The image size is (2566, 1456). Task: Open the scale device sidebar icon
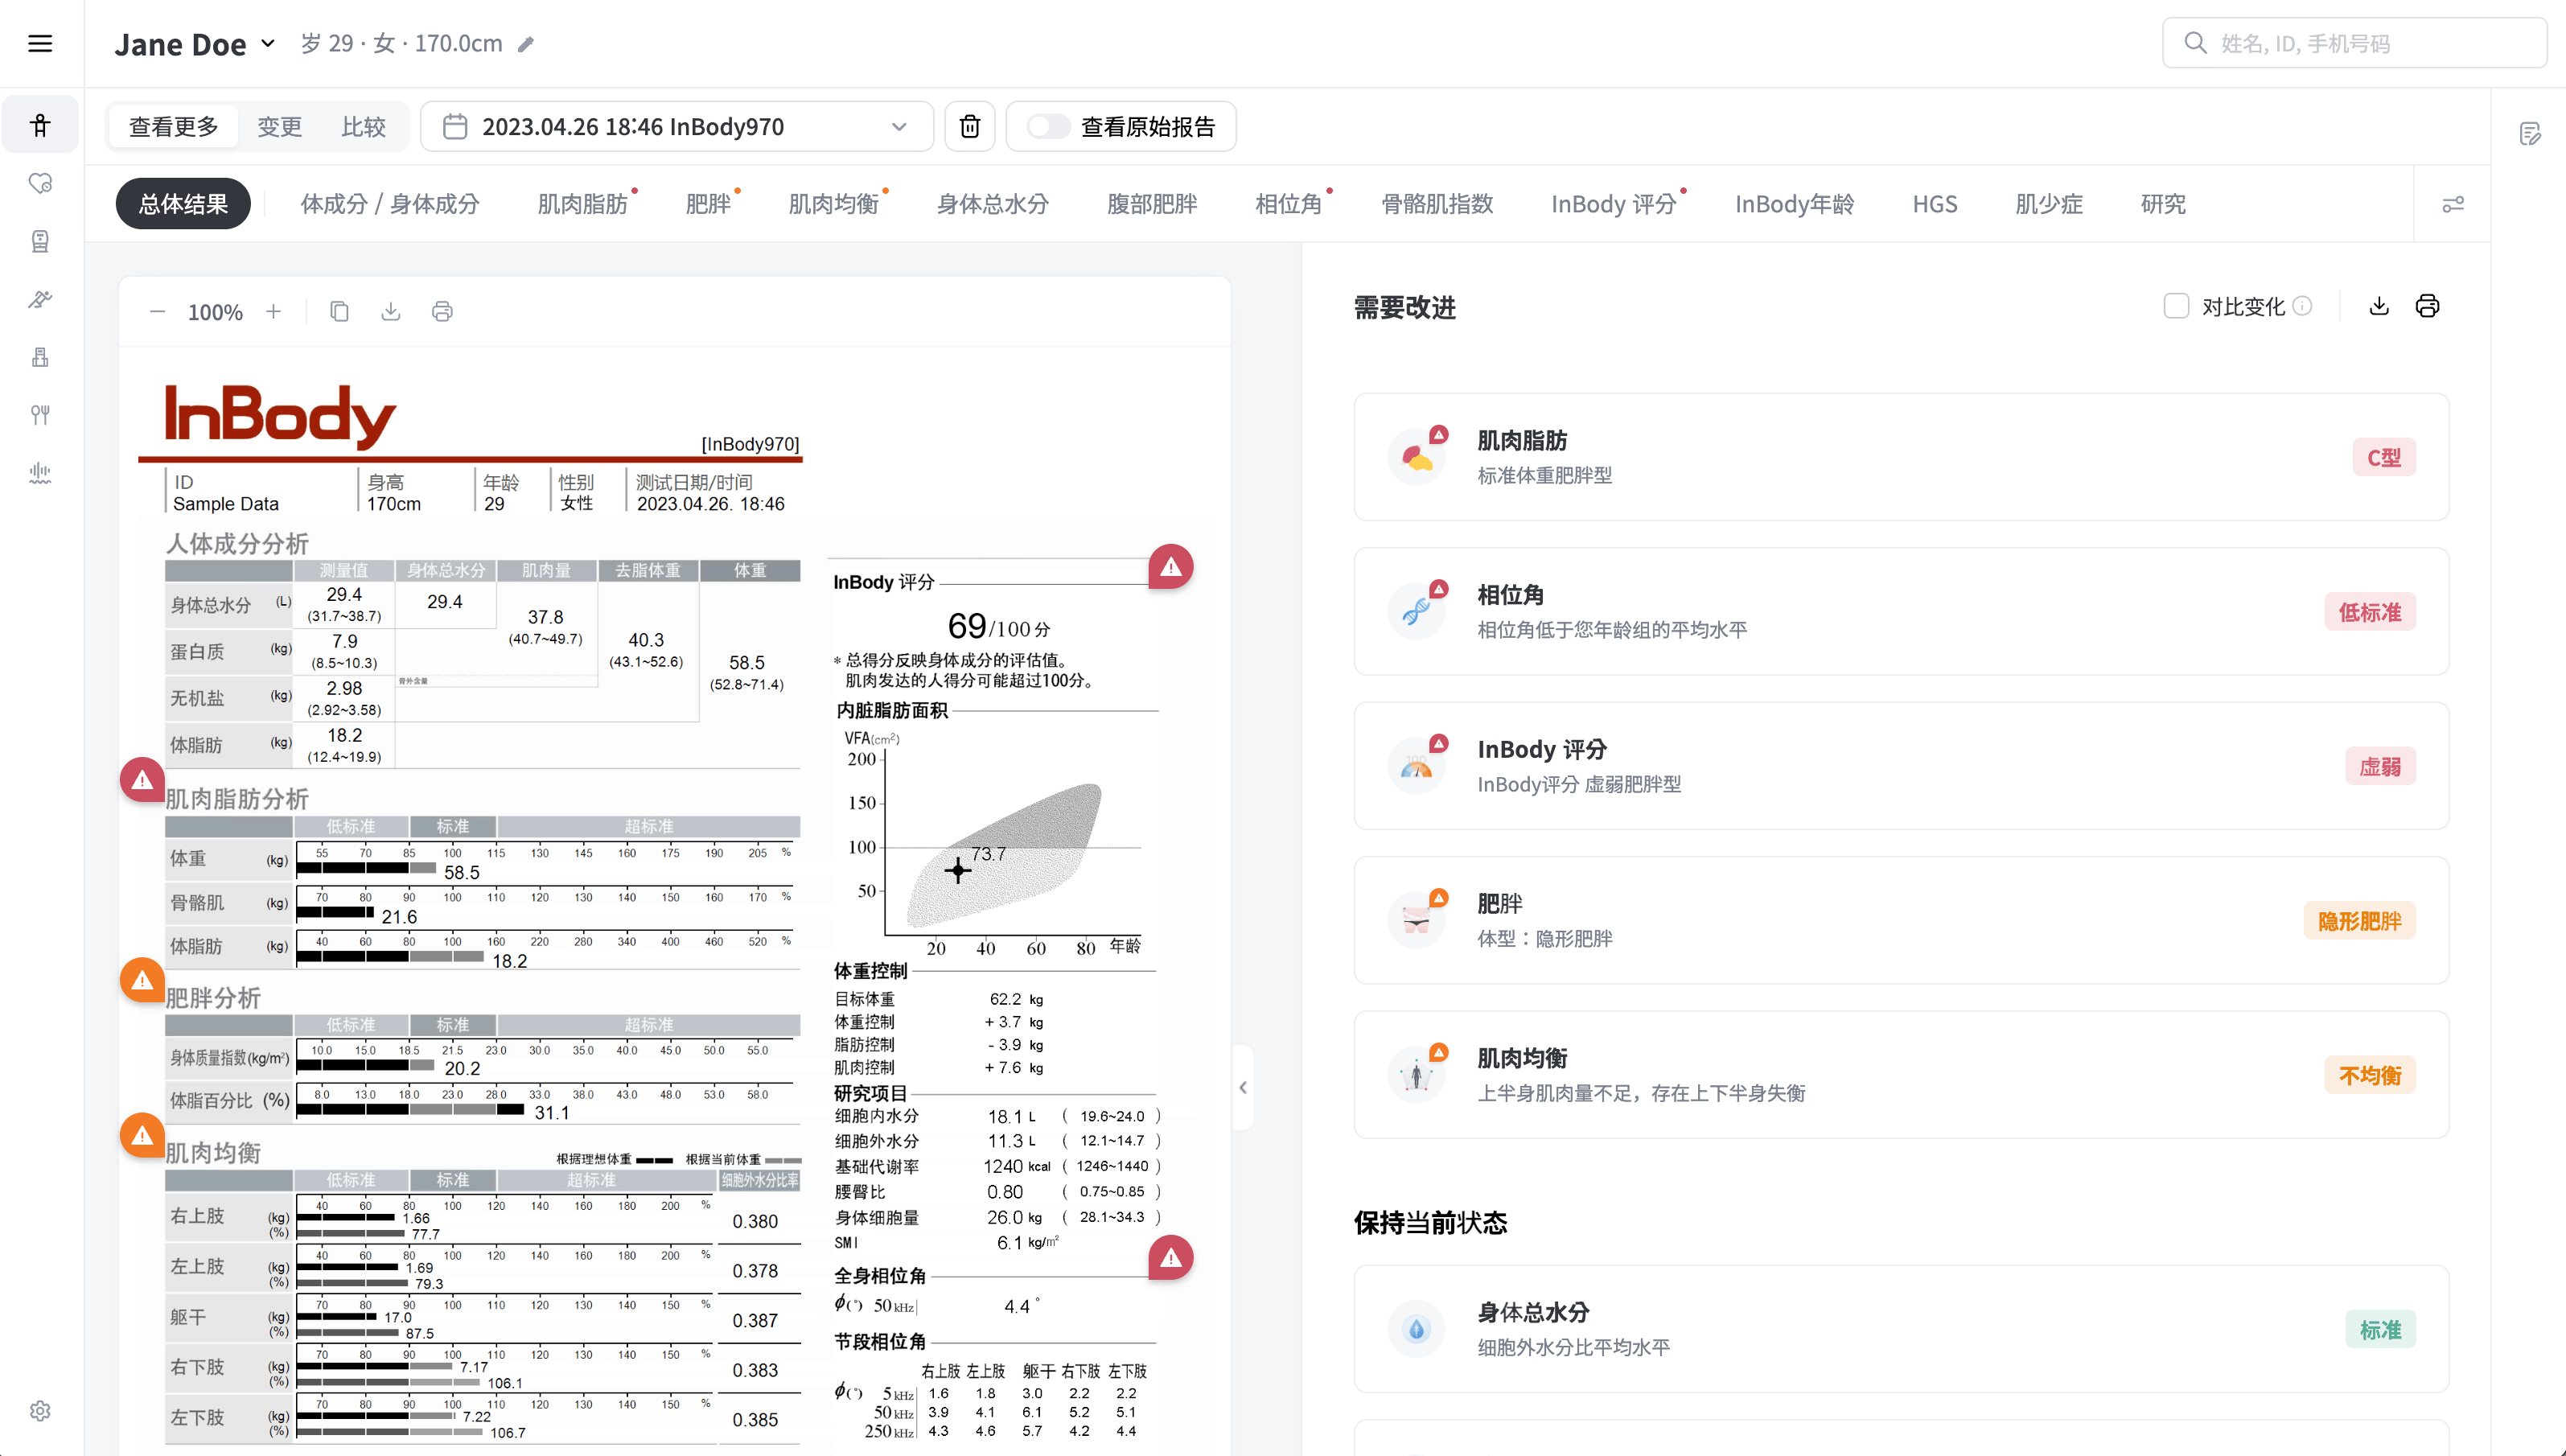point(40,357)
